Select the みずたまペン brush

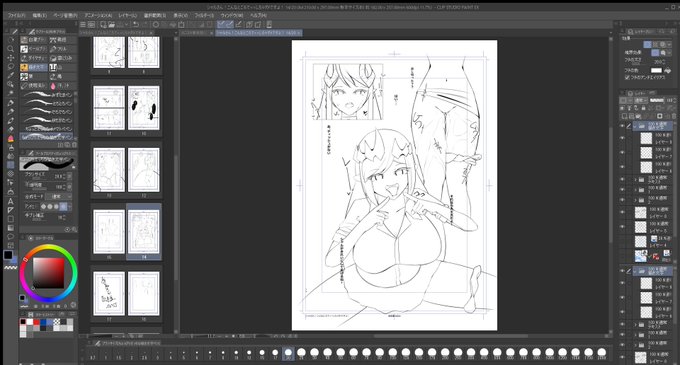(x=47, y=95)
